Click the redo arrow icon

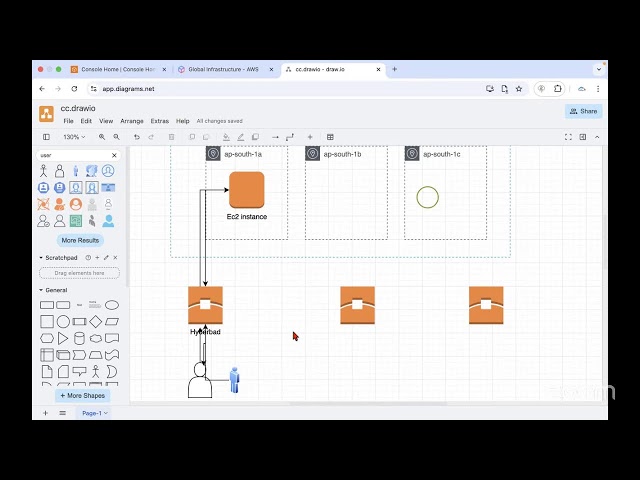click(151, 137)
